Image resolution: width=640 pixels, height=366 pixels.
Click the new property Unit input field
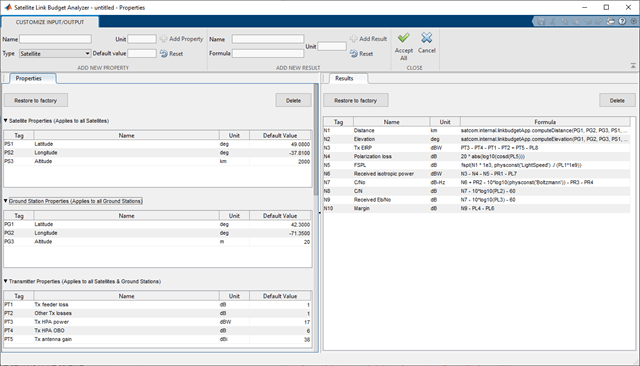coord(142,39)
